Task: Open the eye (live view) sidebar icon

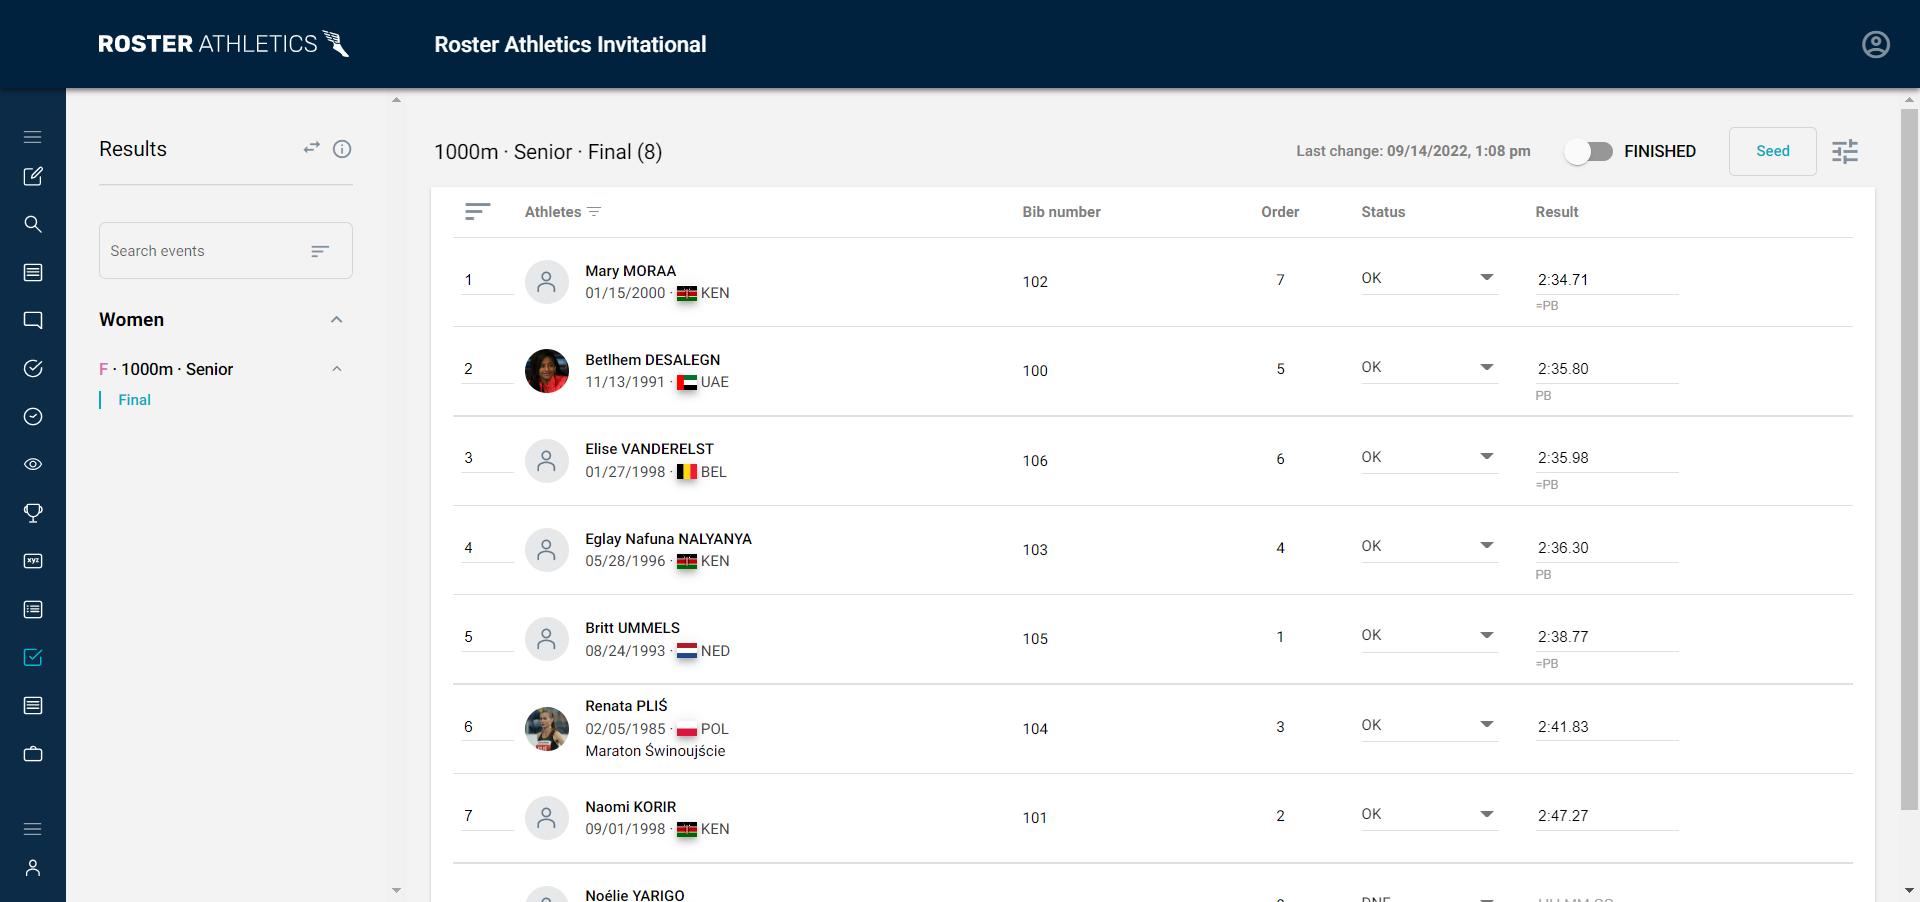Action: click(x=33, y=464)
